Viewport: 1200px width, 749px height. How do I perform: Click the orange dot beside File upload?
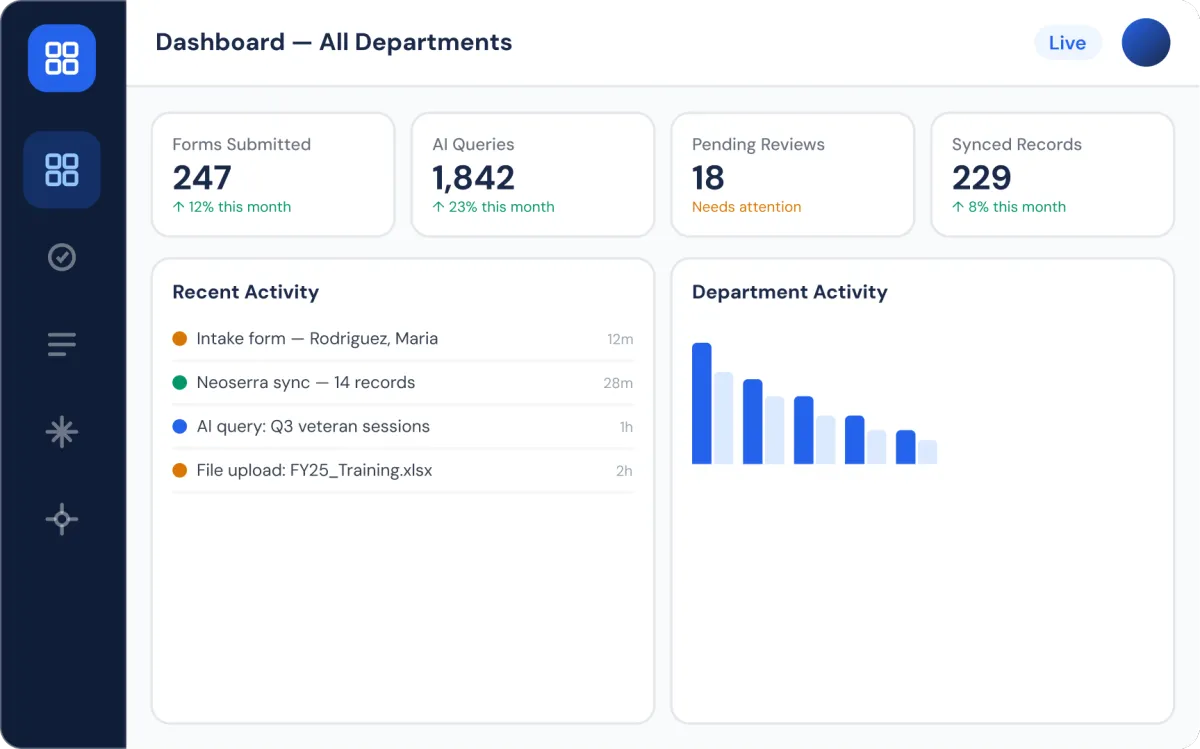(180, 471)
